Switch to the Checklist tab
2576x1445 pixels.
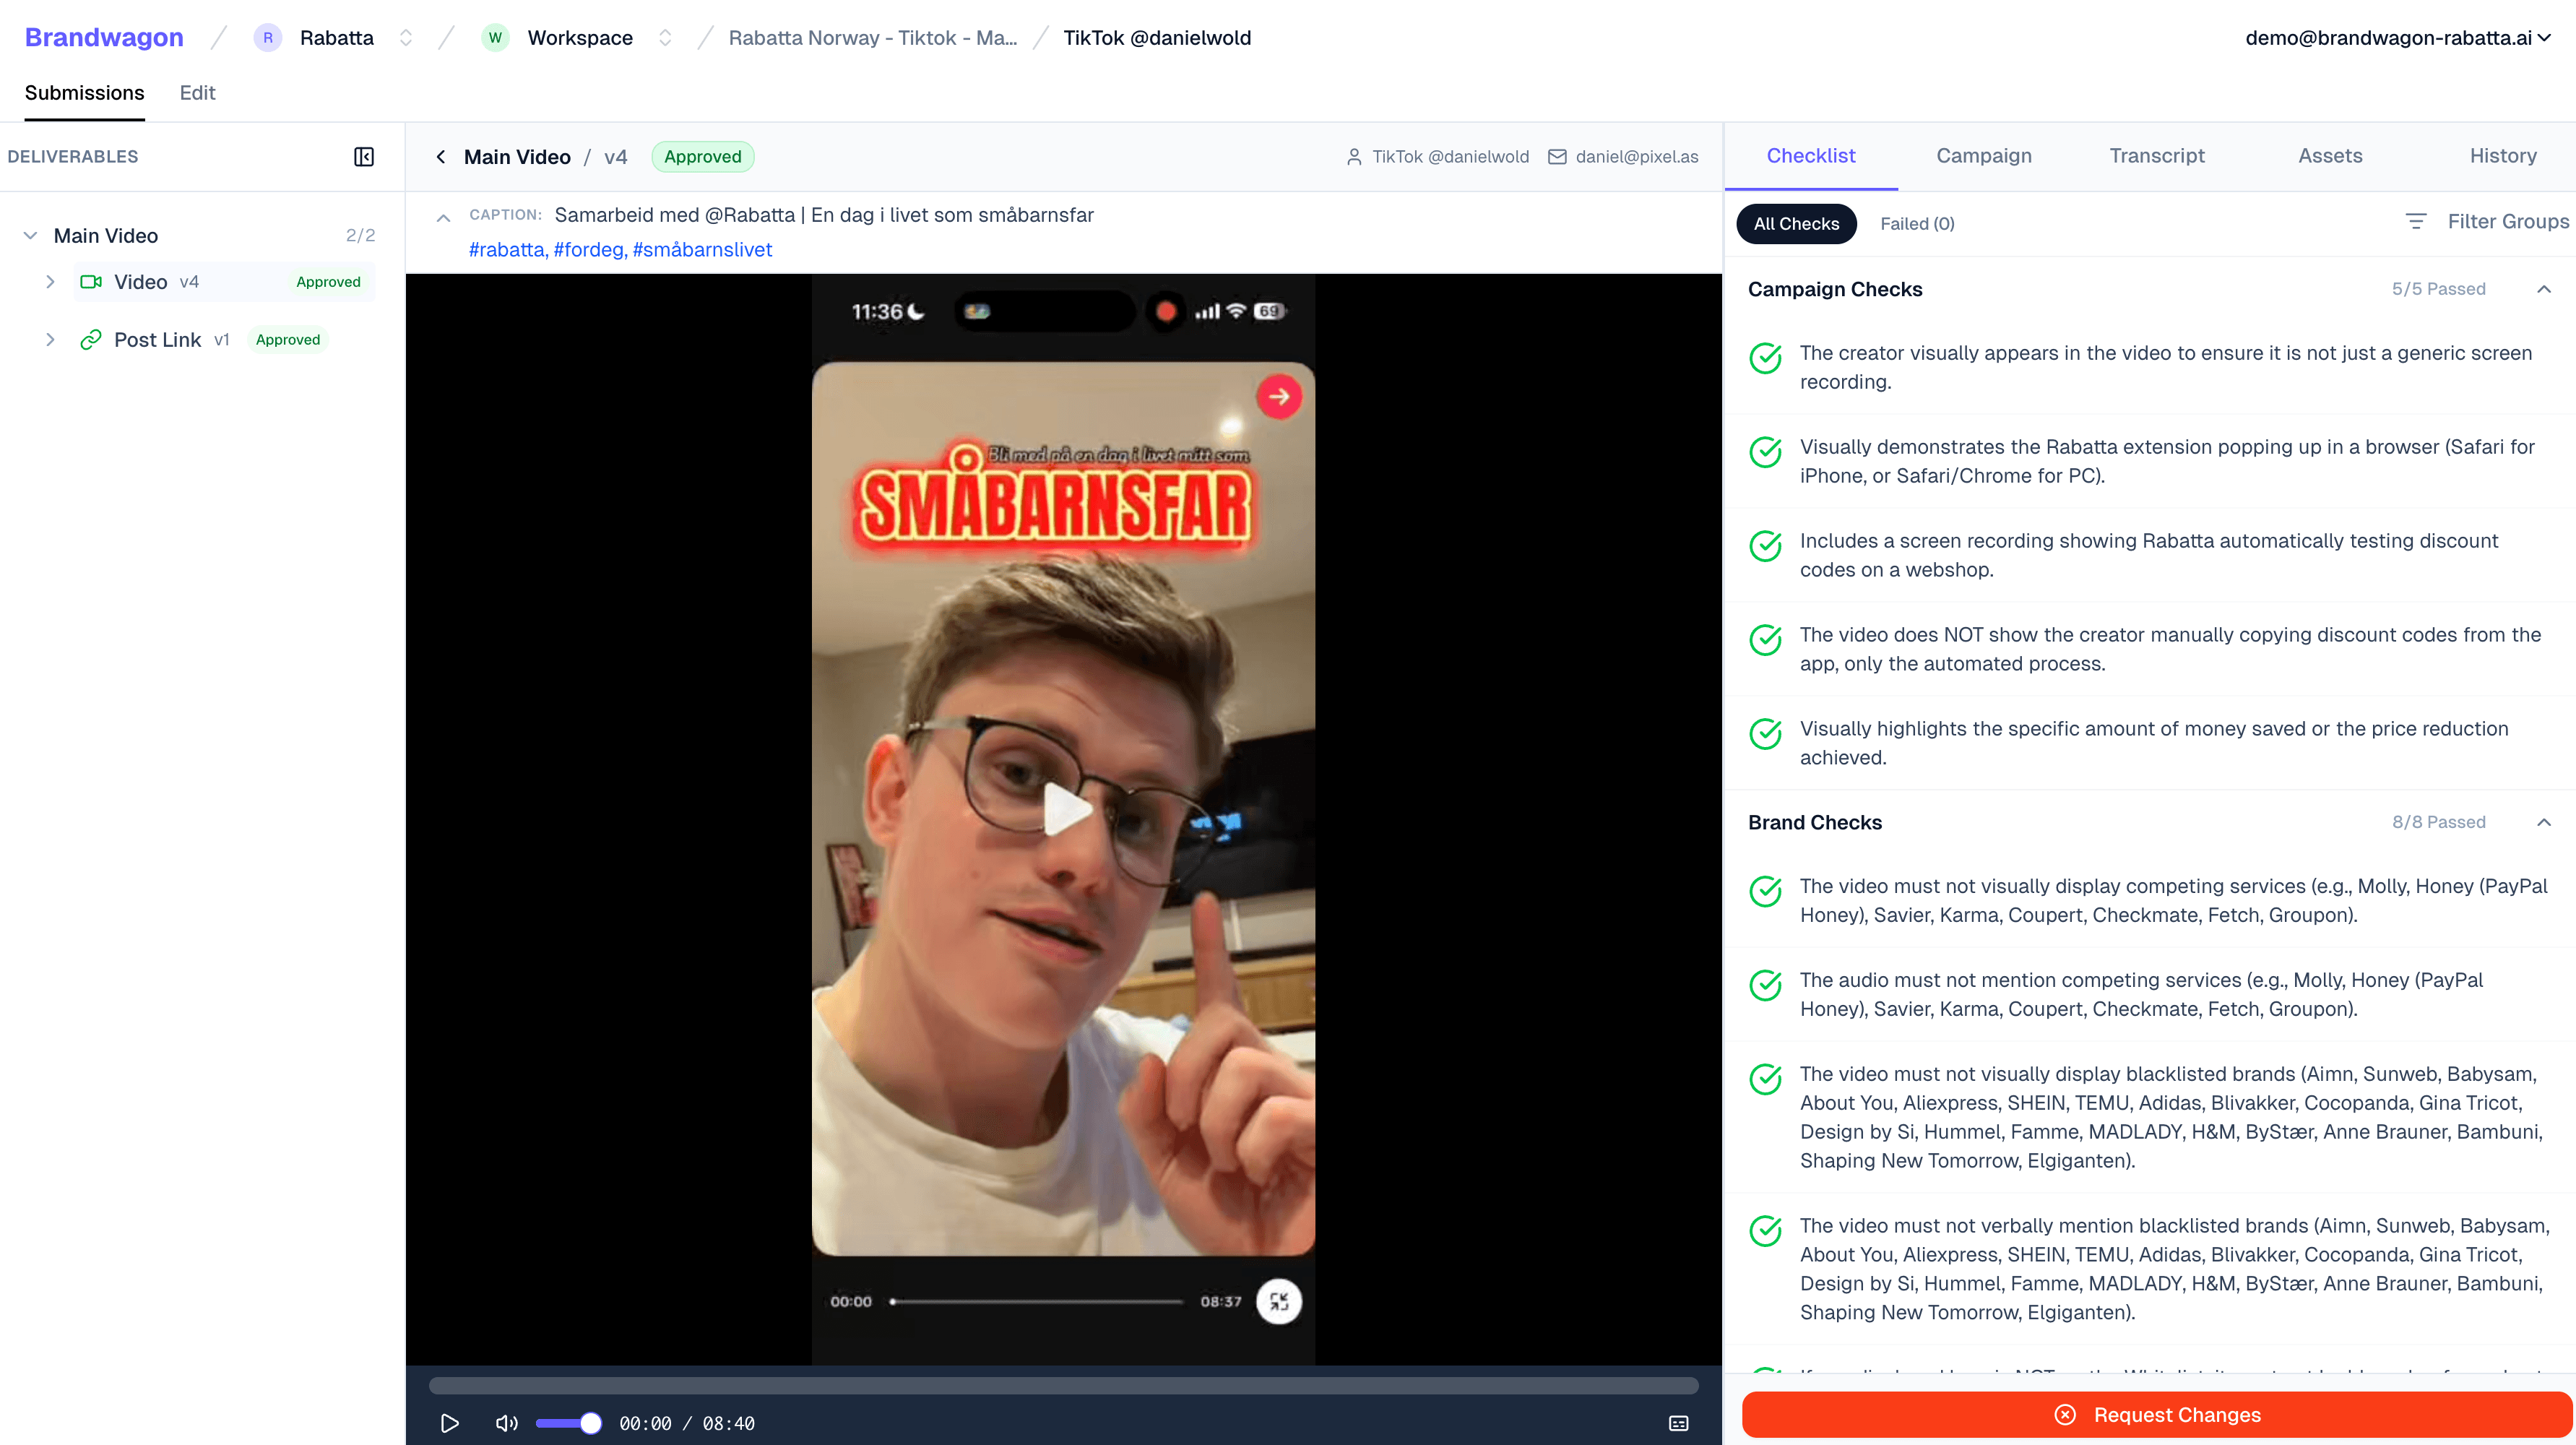1811,156
